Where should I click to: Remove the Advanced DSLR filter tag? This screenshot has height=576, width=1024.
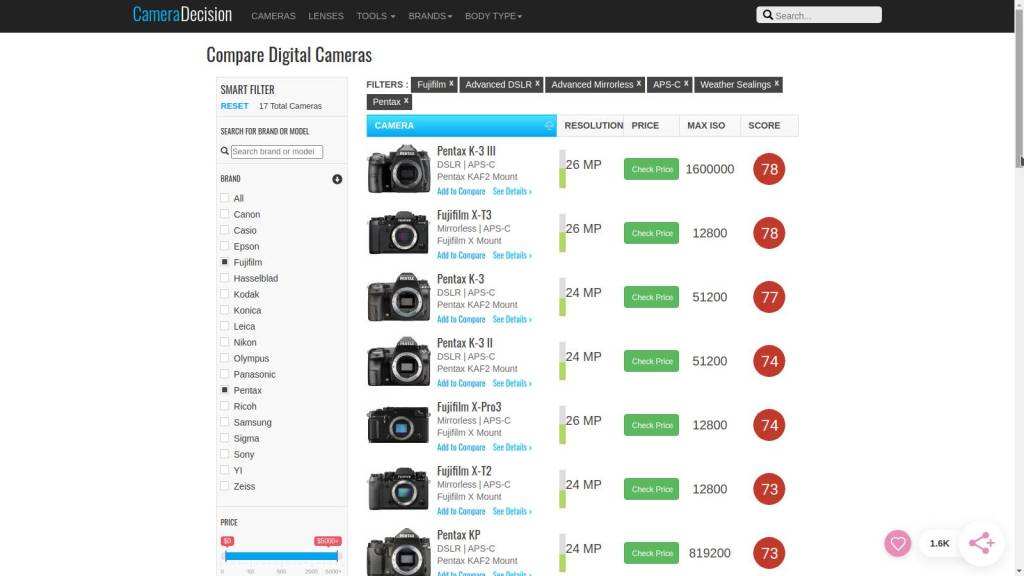537,84
